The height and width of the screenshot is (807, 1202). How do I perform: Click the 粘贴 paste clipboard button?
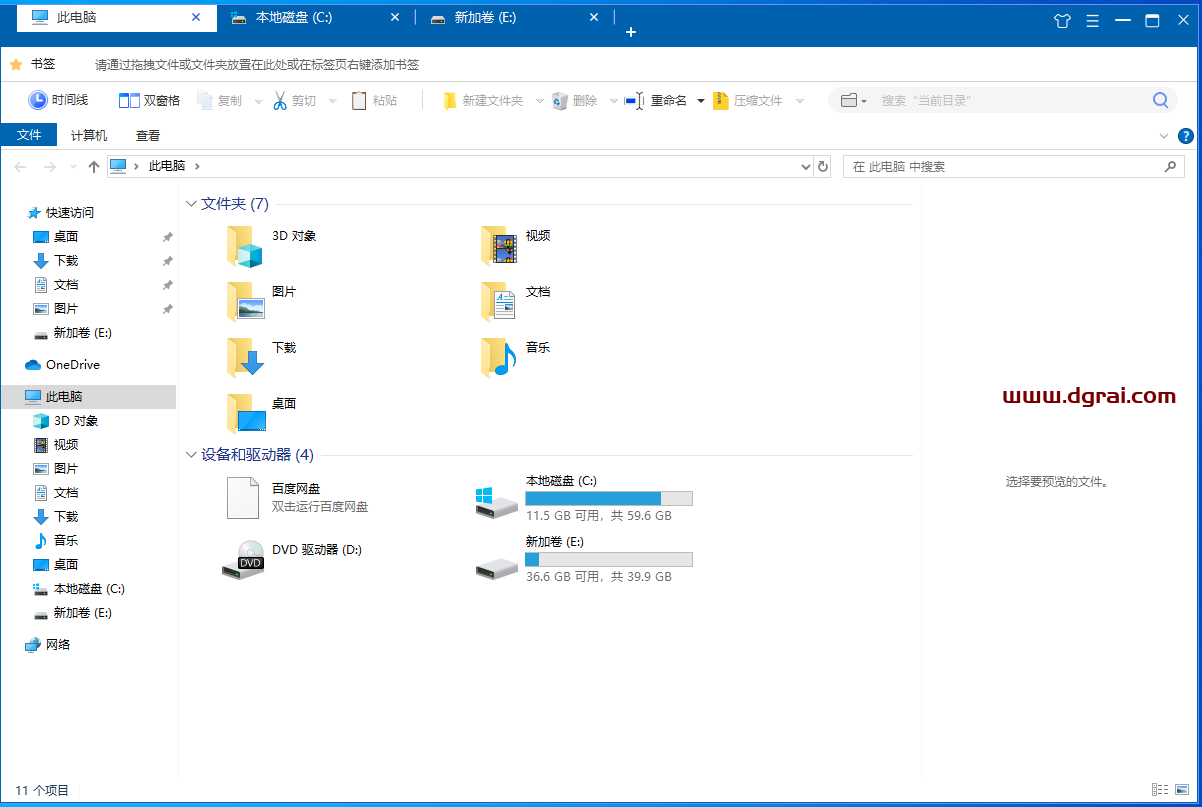coord(375,100)
